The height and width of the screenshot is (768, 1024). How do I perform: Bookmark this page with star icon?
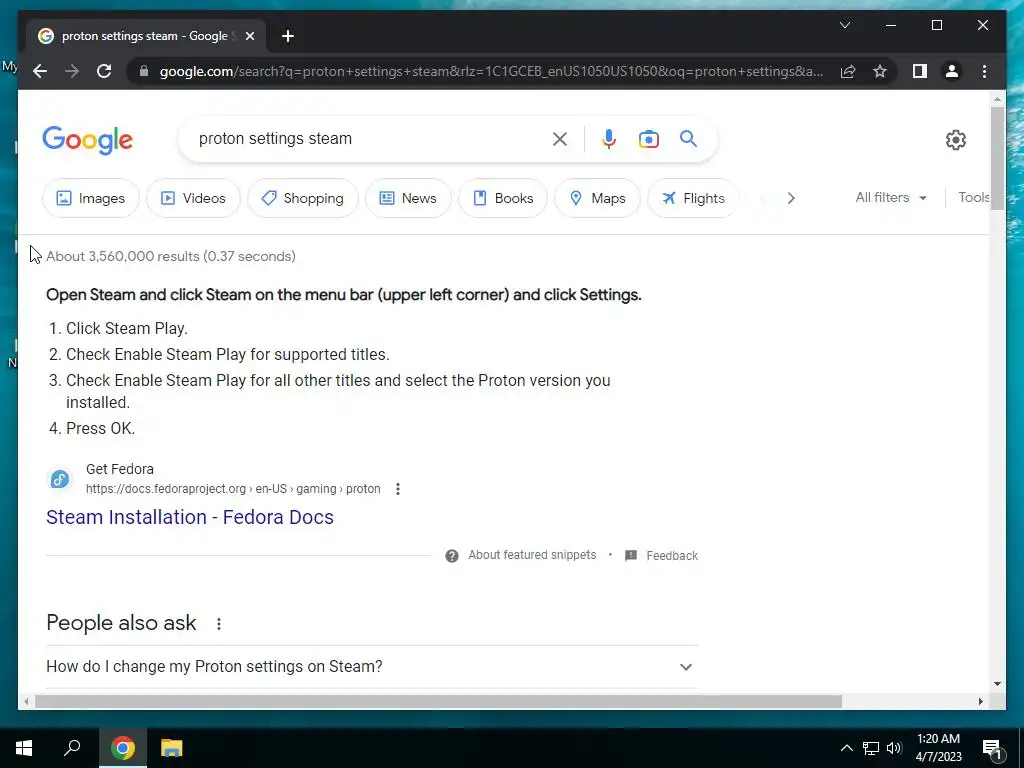[x=880, y=71]
